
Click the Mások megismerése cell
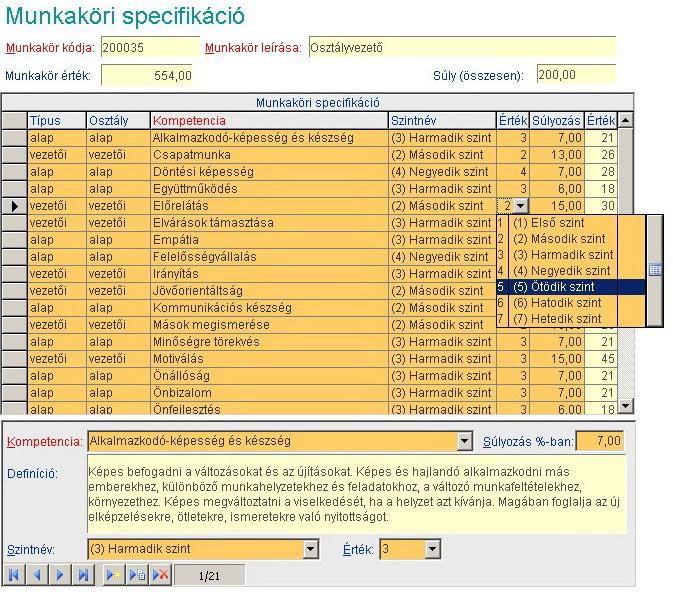click(x=269, y=325)
